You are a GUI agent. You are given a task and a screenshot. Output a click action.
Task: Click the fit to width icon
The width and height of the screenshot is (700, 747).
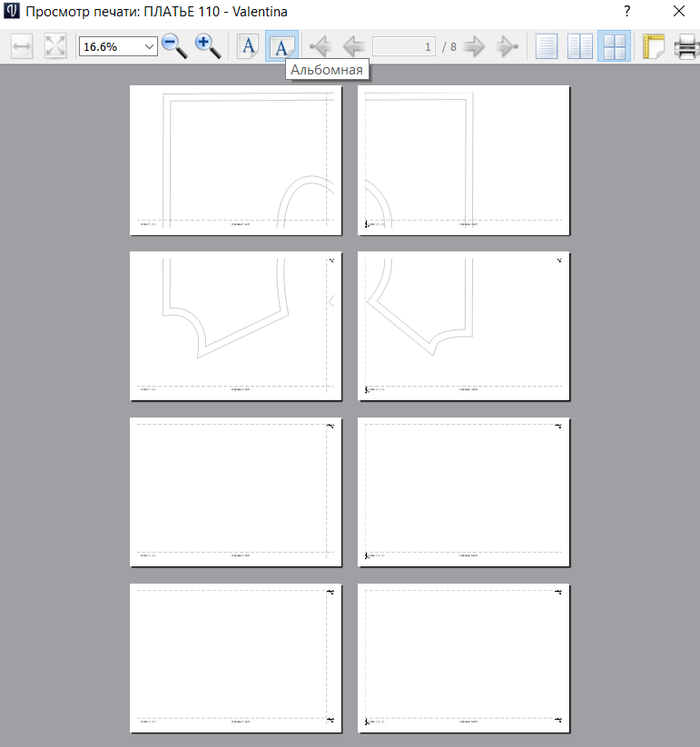click(22, 47)
